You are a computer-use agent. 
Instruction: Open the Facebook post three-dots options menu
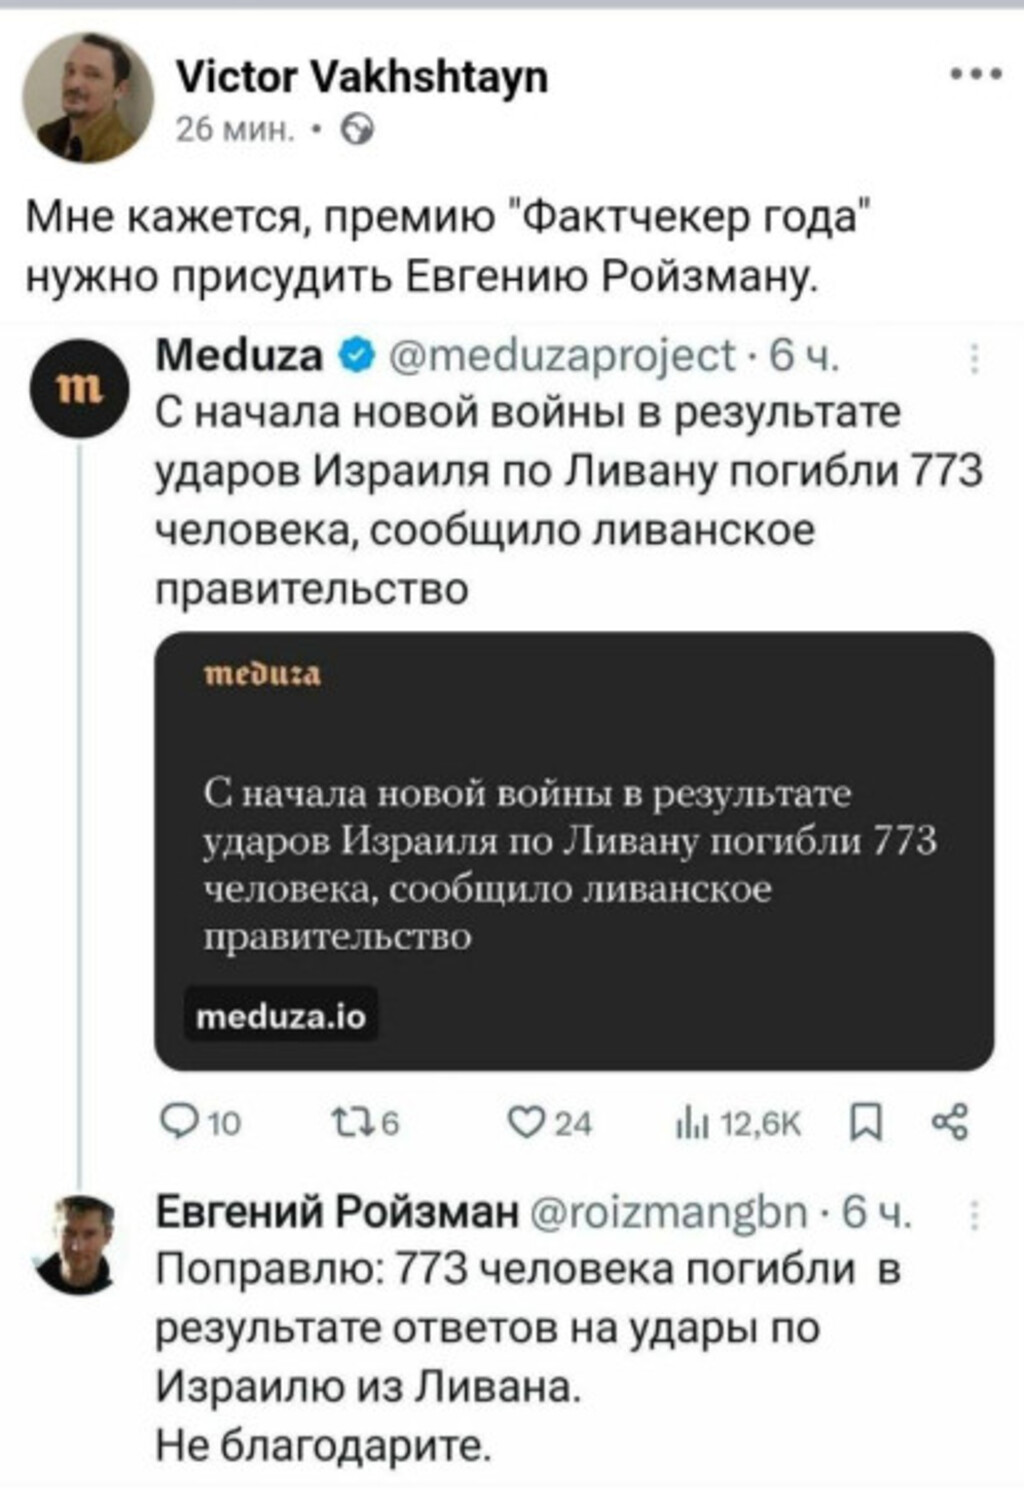click(975, 74)
